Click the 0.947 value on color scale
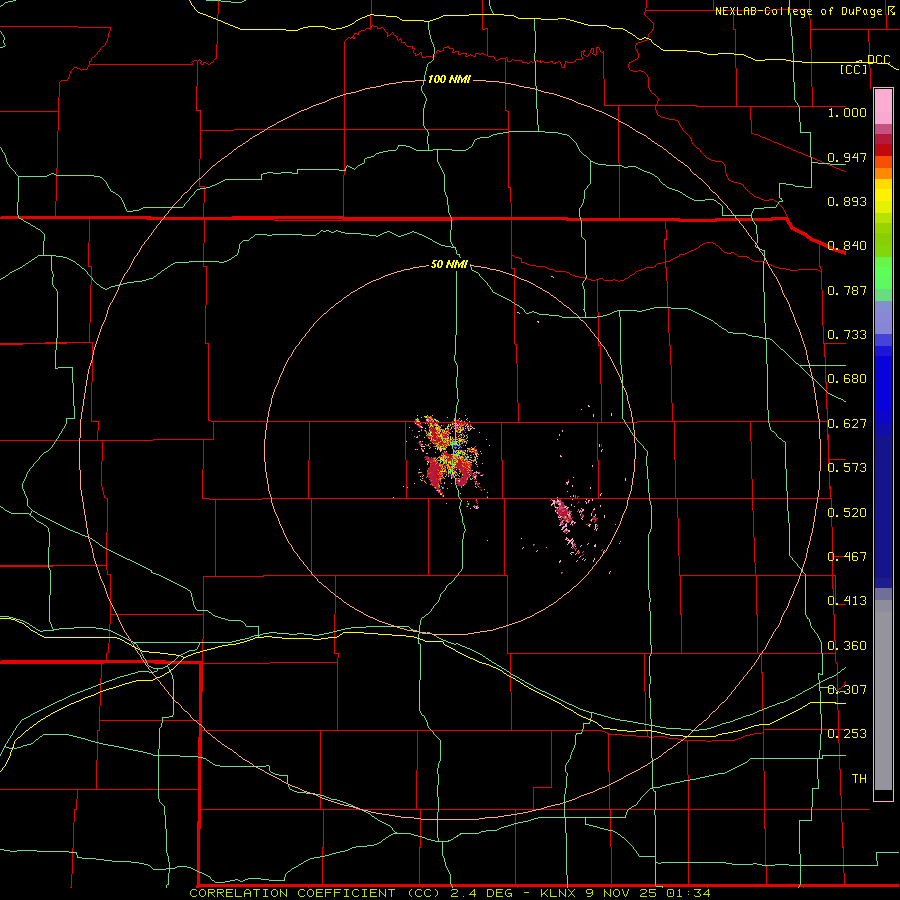This screenshot has width=900, height=900. (847, 157)
